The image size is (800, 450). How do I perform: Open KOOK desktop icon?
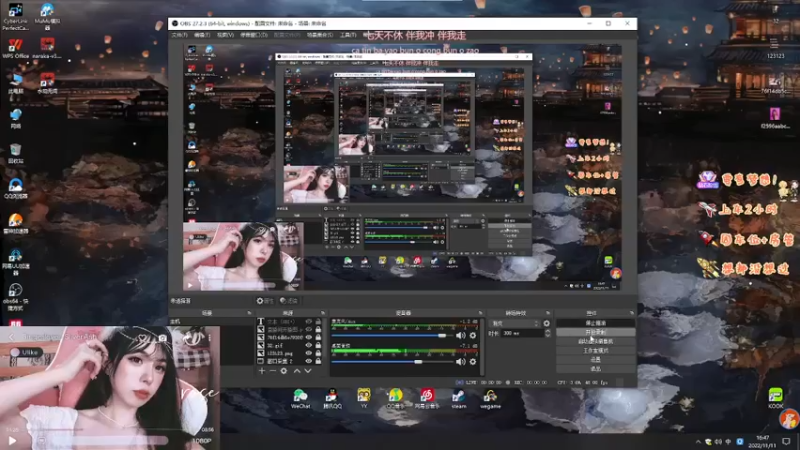tap(776, 398)
